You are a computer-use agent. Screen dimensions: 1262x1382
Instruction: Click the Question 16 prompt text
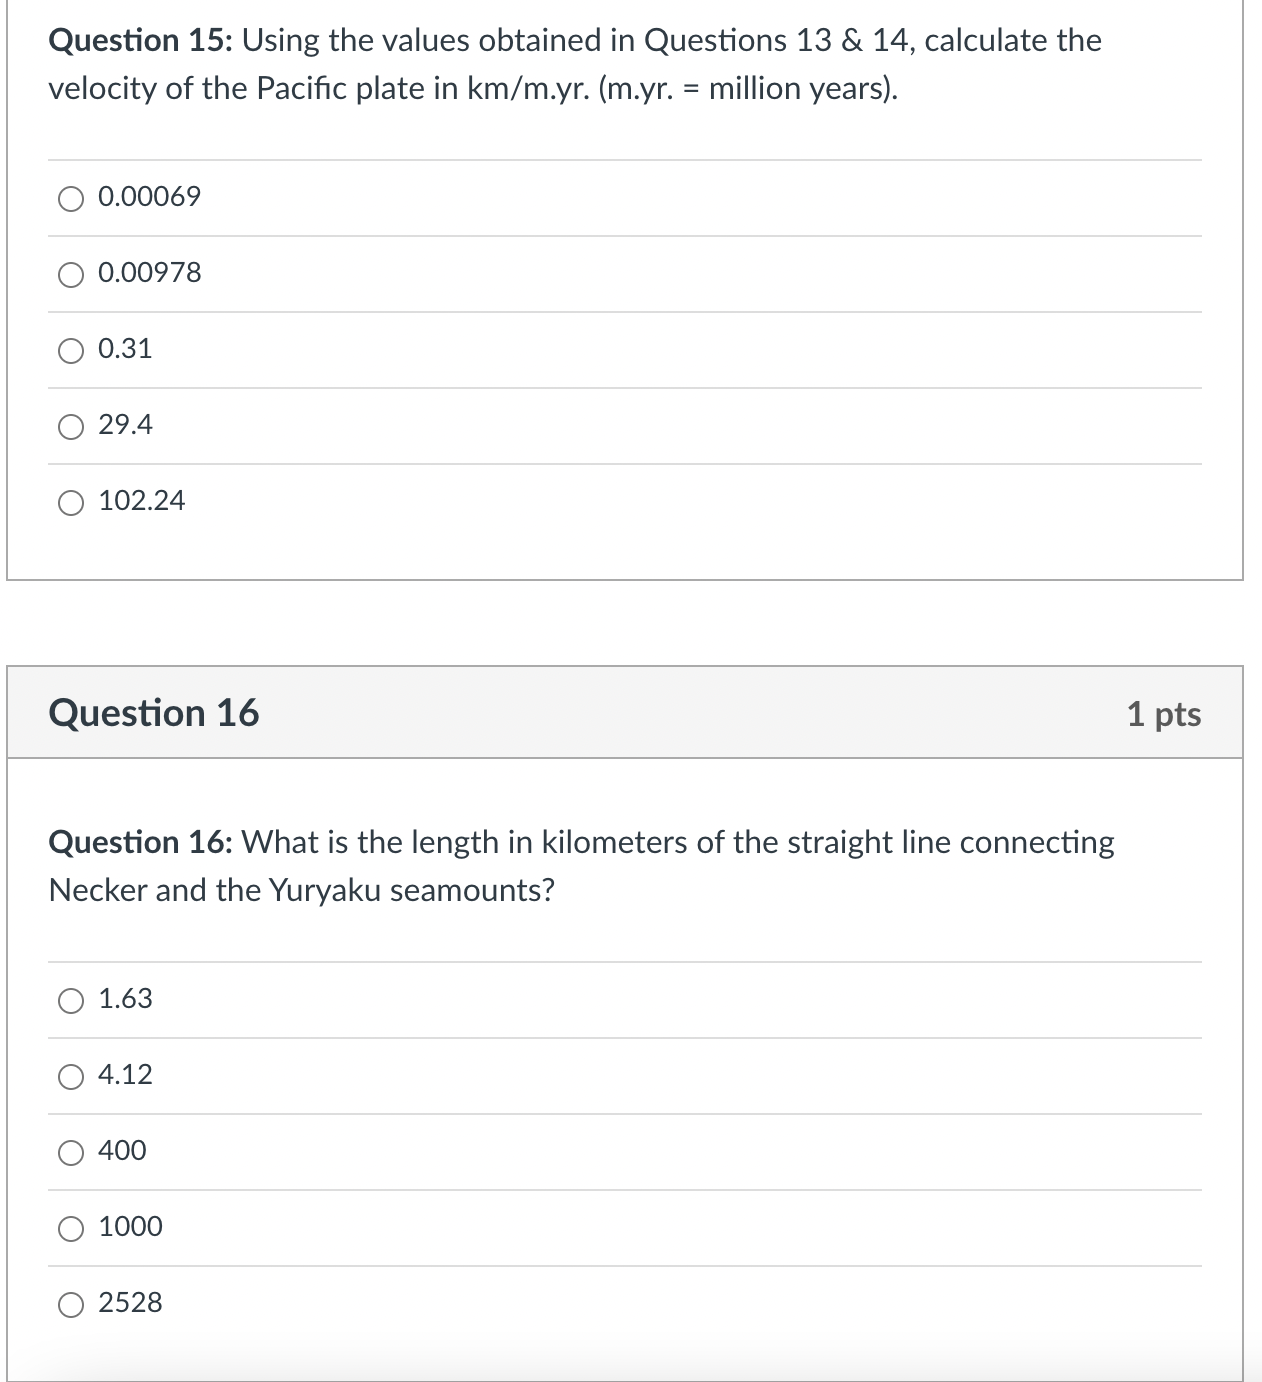pos(580,865)
